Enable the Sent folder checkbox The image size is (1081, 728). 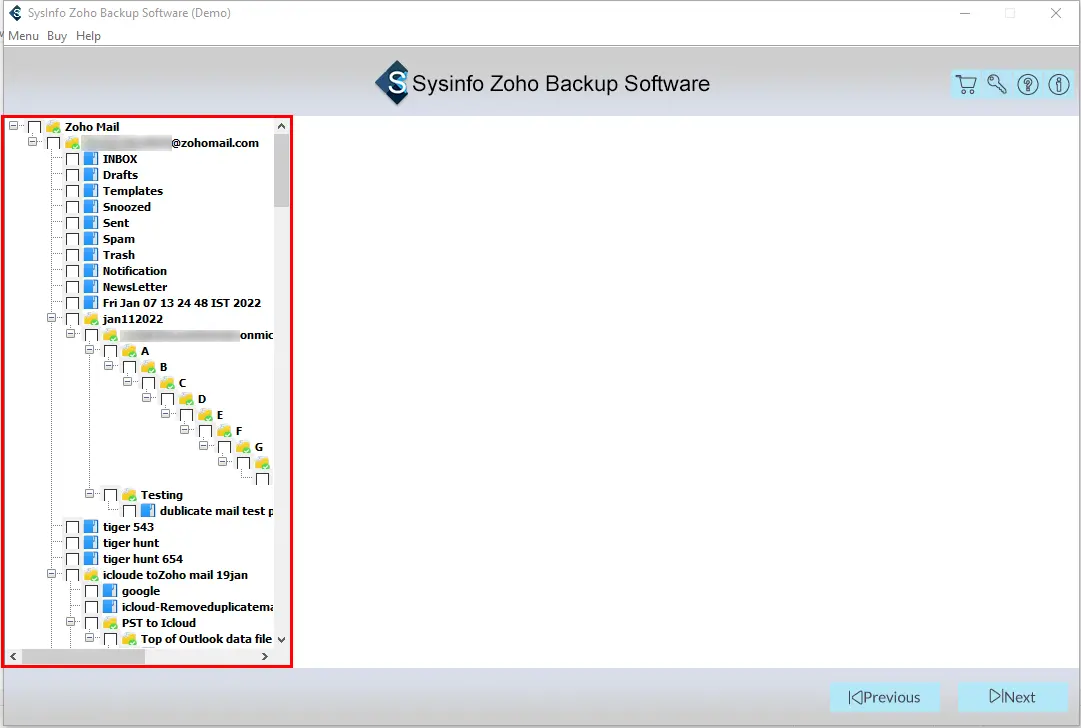72,223
